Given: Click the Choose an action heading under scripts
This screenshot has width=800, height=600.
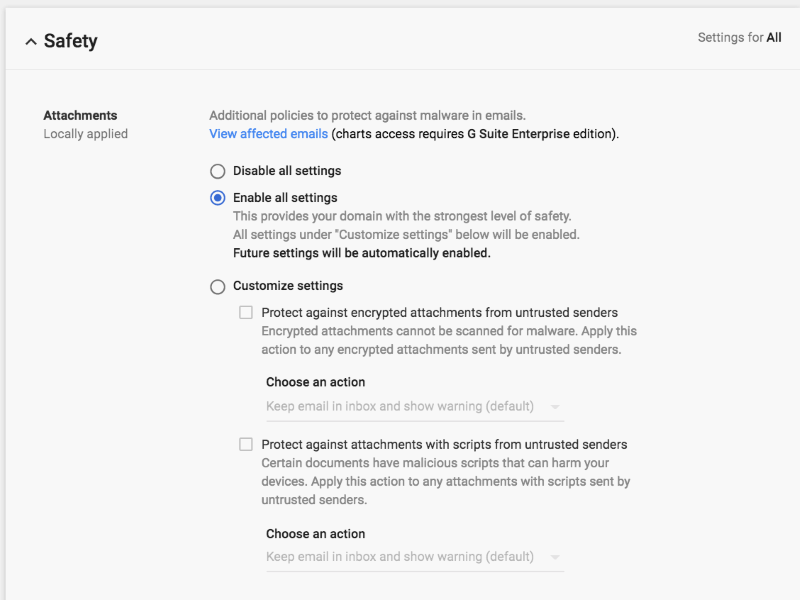Looking at the screenshot, I should point(315,534).
